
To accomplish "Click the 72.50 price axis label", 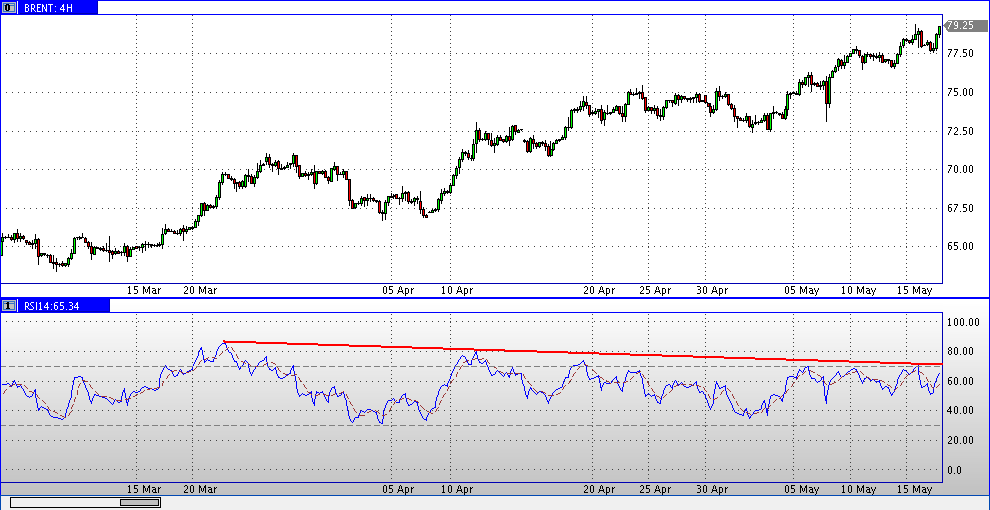I will (960, 131).
